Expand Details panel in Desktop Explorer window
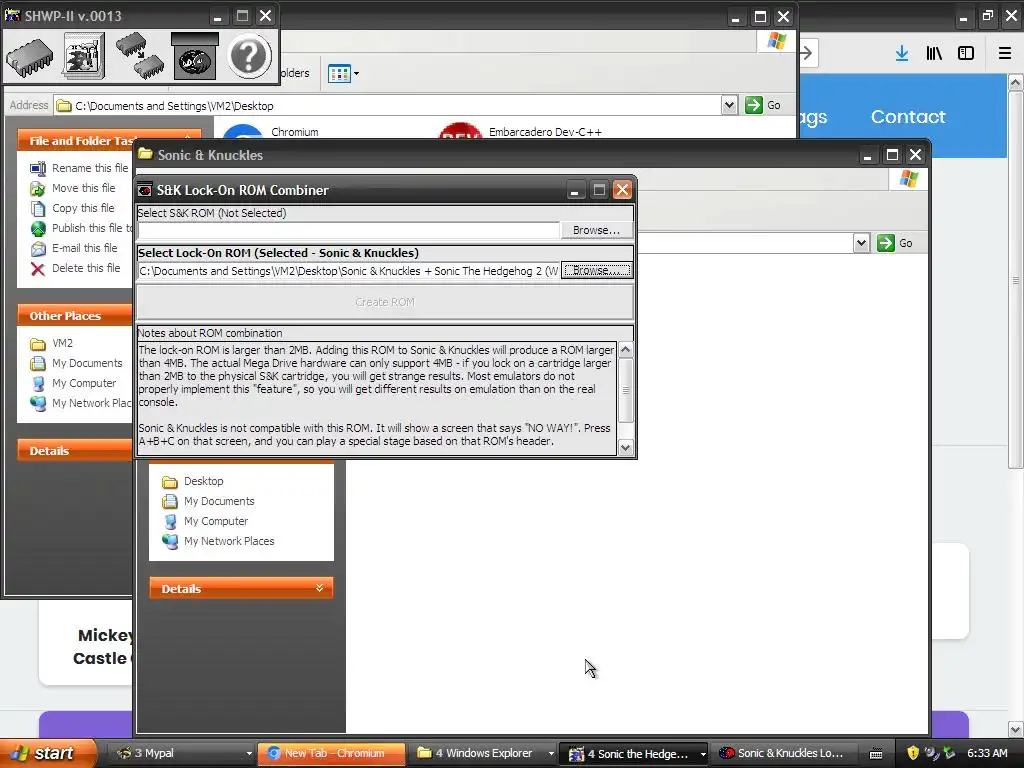 76,451
